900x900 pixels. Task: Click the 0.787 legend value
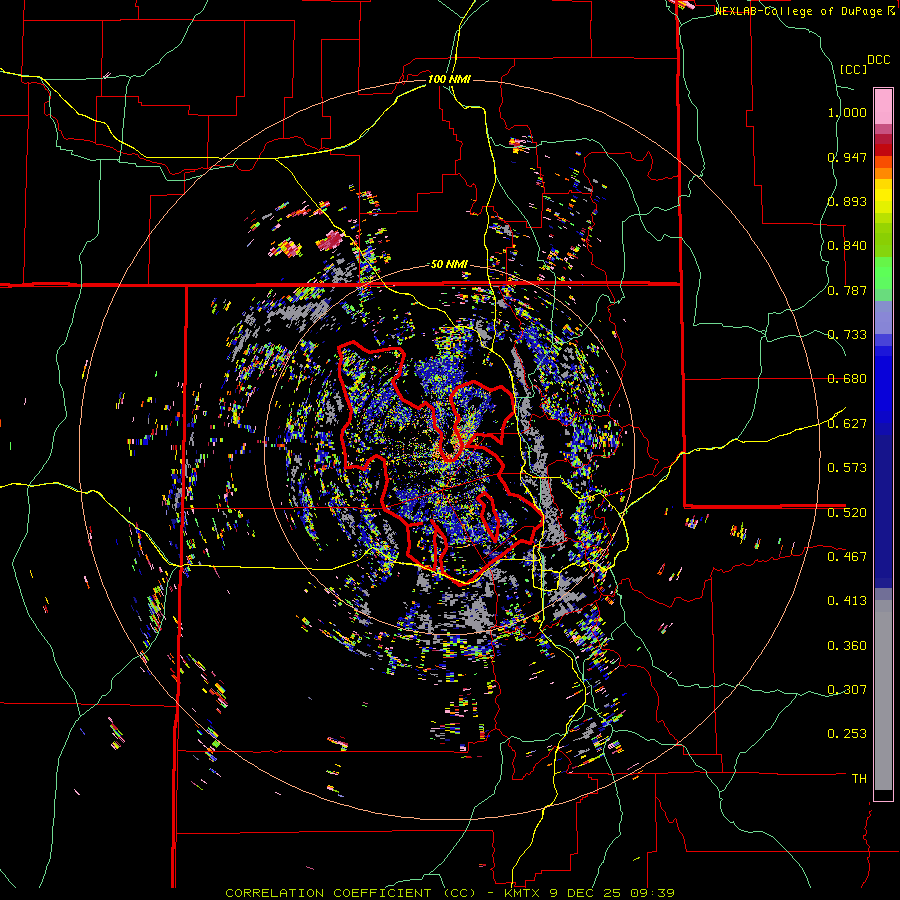pos(847,290)
